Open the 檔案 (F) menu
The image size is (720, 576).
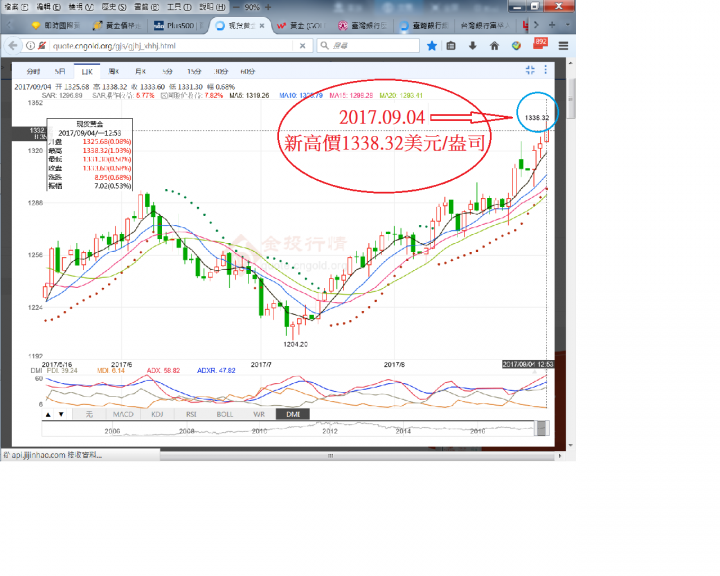(x=16, y=7)
